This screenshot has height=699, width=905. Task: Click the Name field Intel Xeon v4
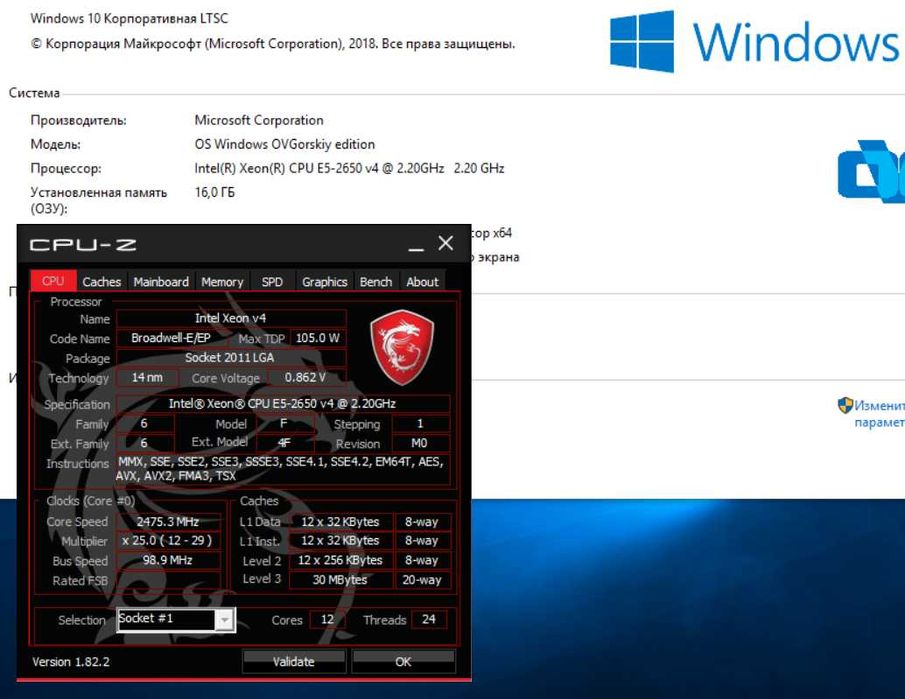(230, 318)
